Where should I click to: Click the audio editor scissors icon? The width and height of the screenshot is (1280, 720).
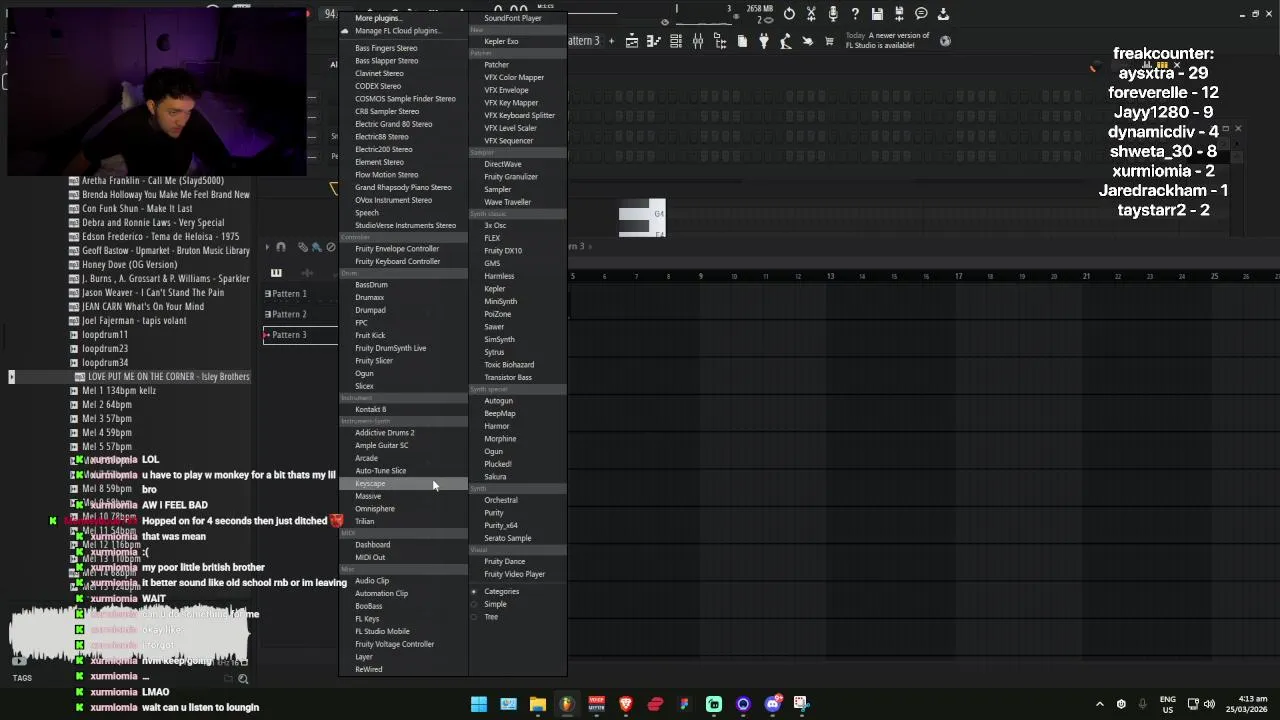click(811, 14)
